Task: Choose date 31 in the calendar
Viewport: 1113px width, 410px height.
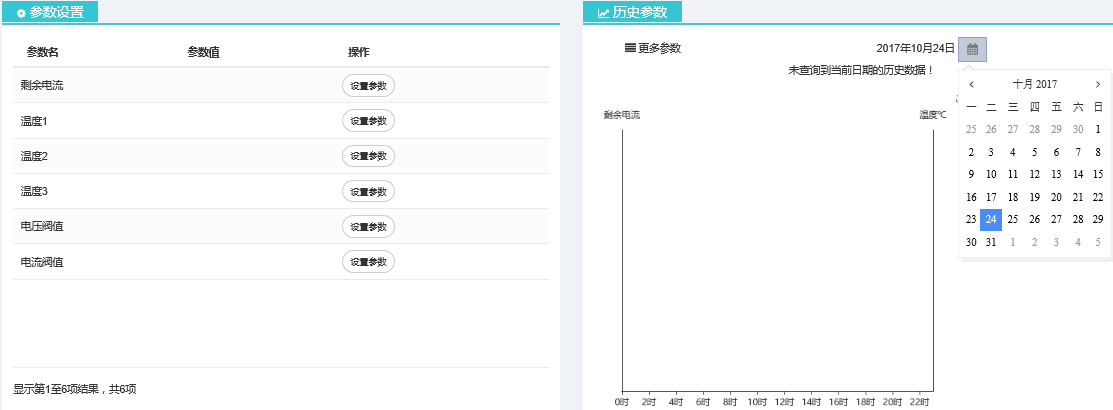Action: point(991,242)
